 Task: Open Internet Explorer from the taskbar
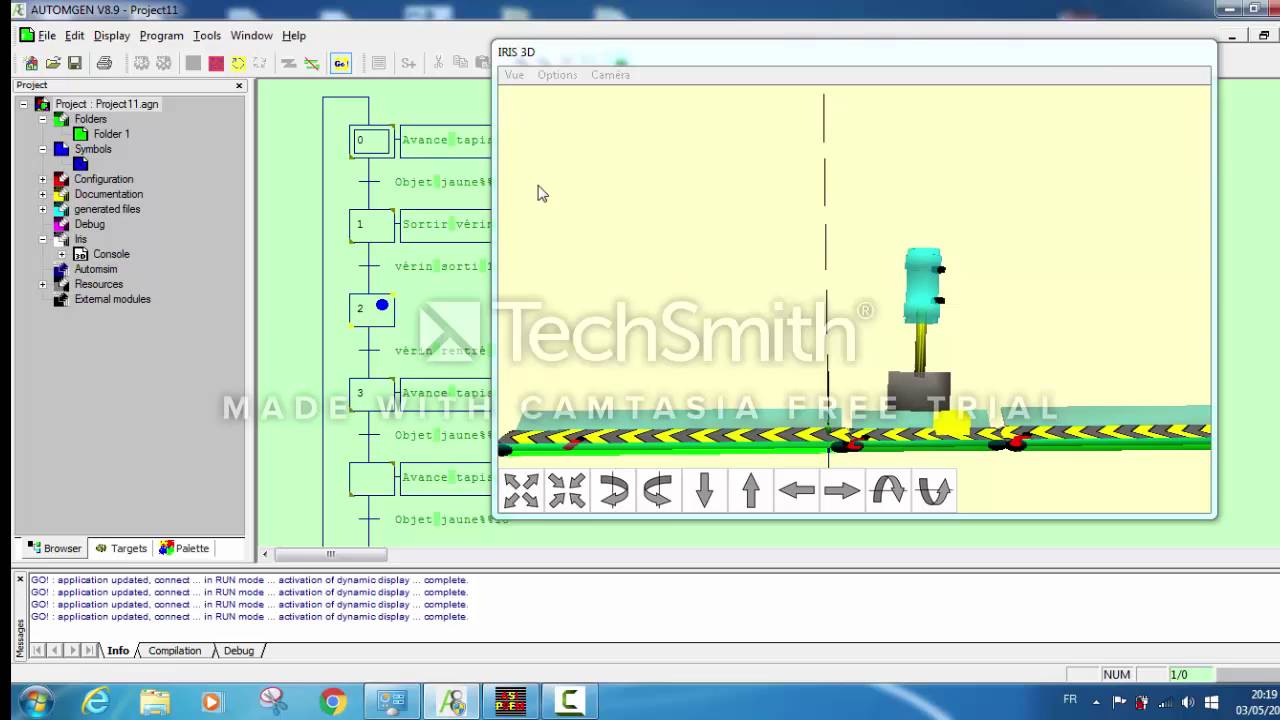pos(96,701)
